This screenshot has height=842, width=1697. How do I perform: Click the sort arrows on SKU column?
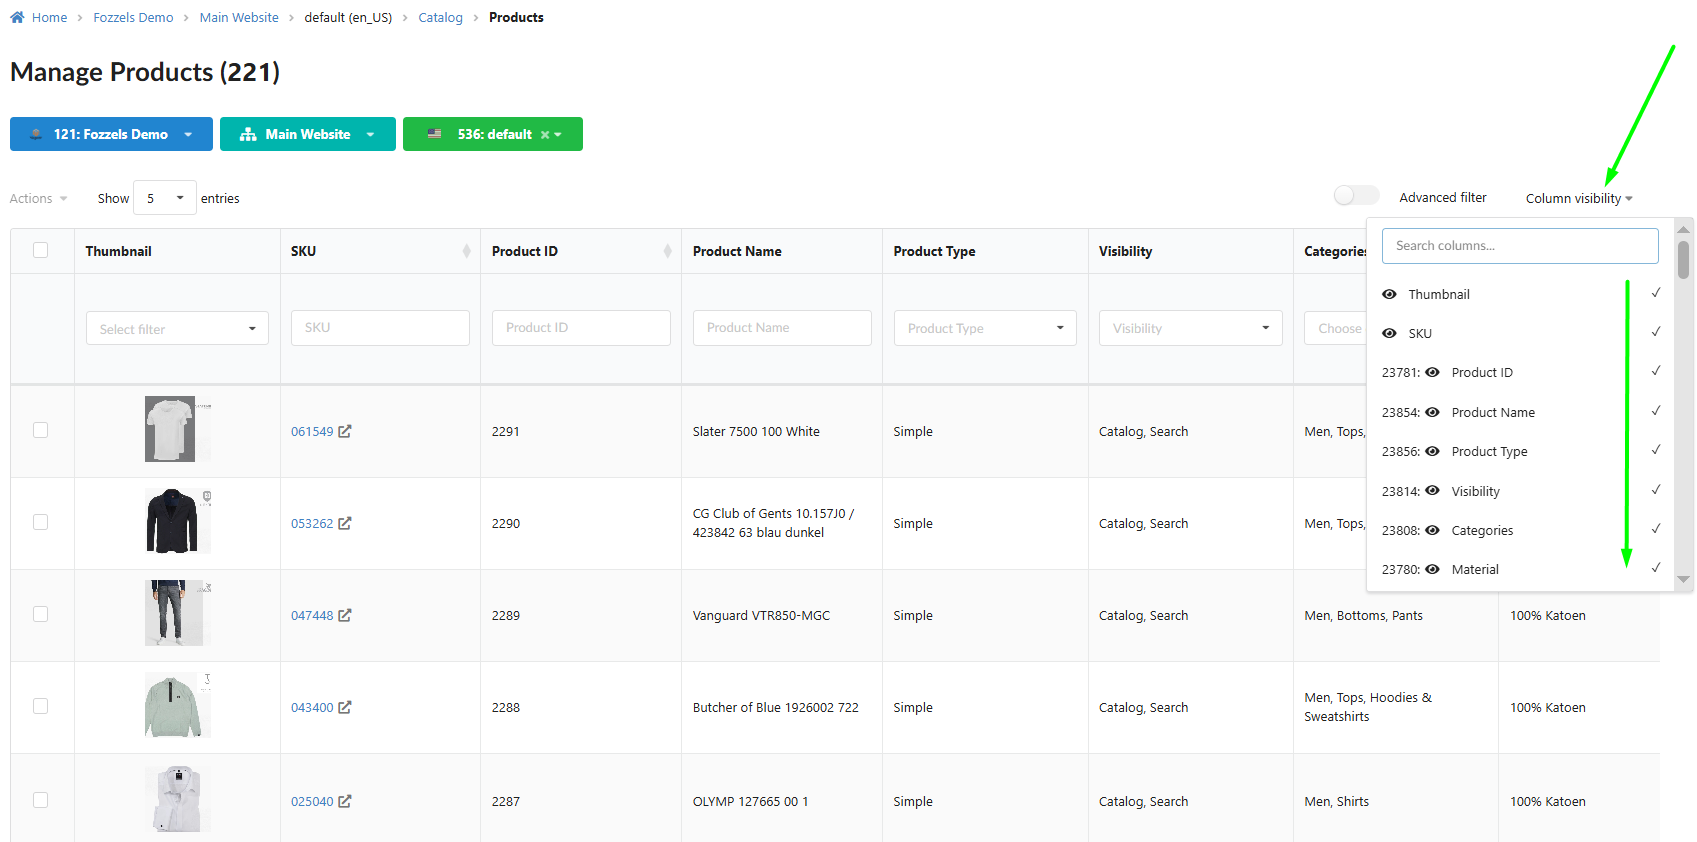pyautogui.click(x=466, y=251)
